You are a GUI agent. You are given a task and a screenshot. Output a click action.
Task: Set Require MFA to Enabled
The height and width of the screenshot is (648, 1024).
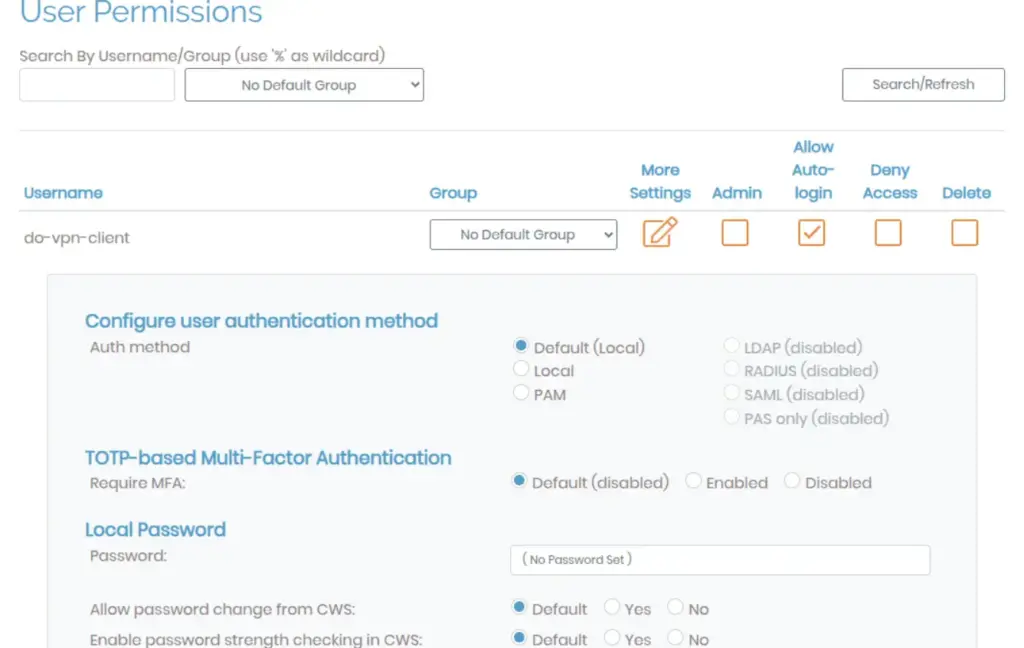694,481
